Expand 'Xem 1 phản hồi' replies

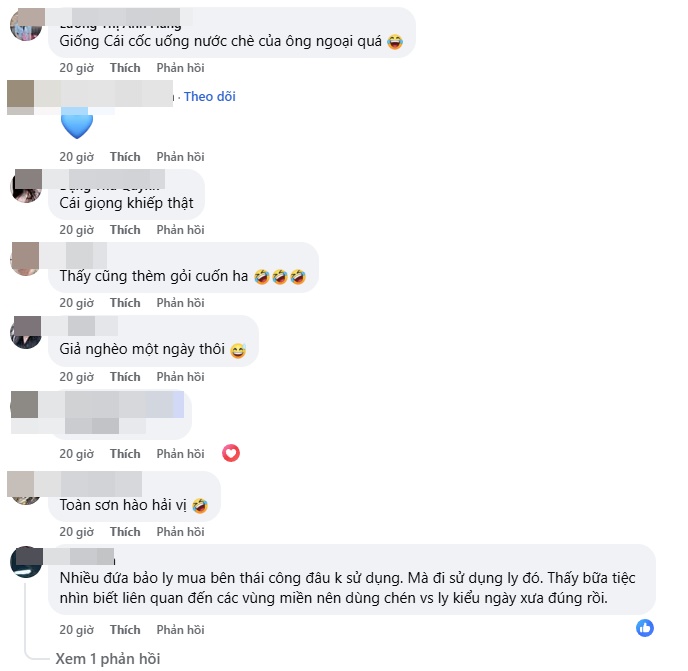(108, 659)
